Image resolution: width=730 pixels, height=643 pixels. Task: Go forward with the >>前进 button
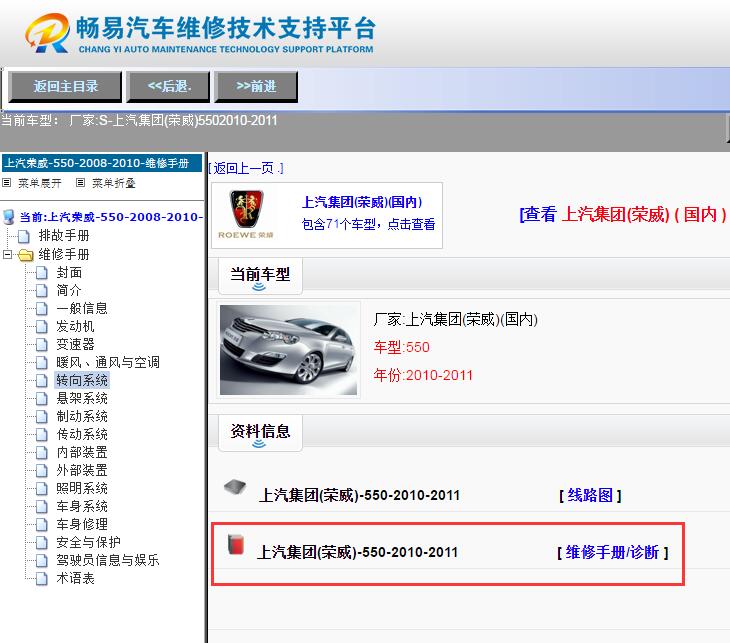click(256, 87)
